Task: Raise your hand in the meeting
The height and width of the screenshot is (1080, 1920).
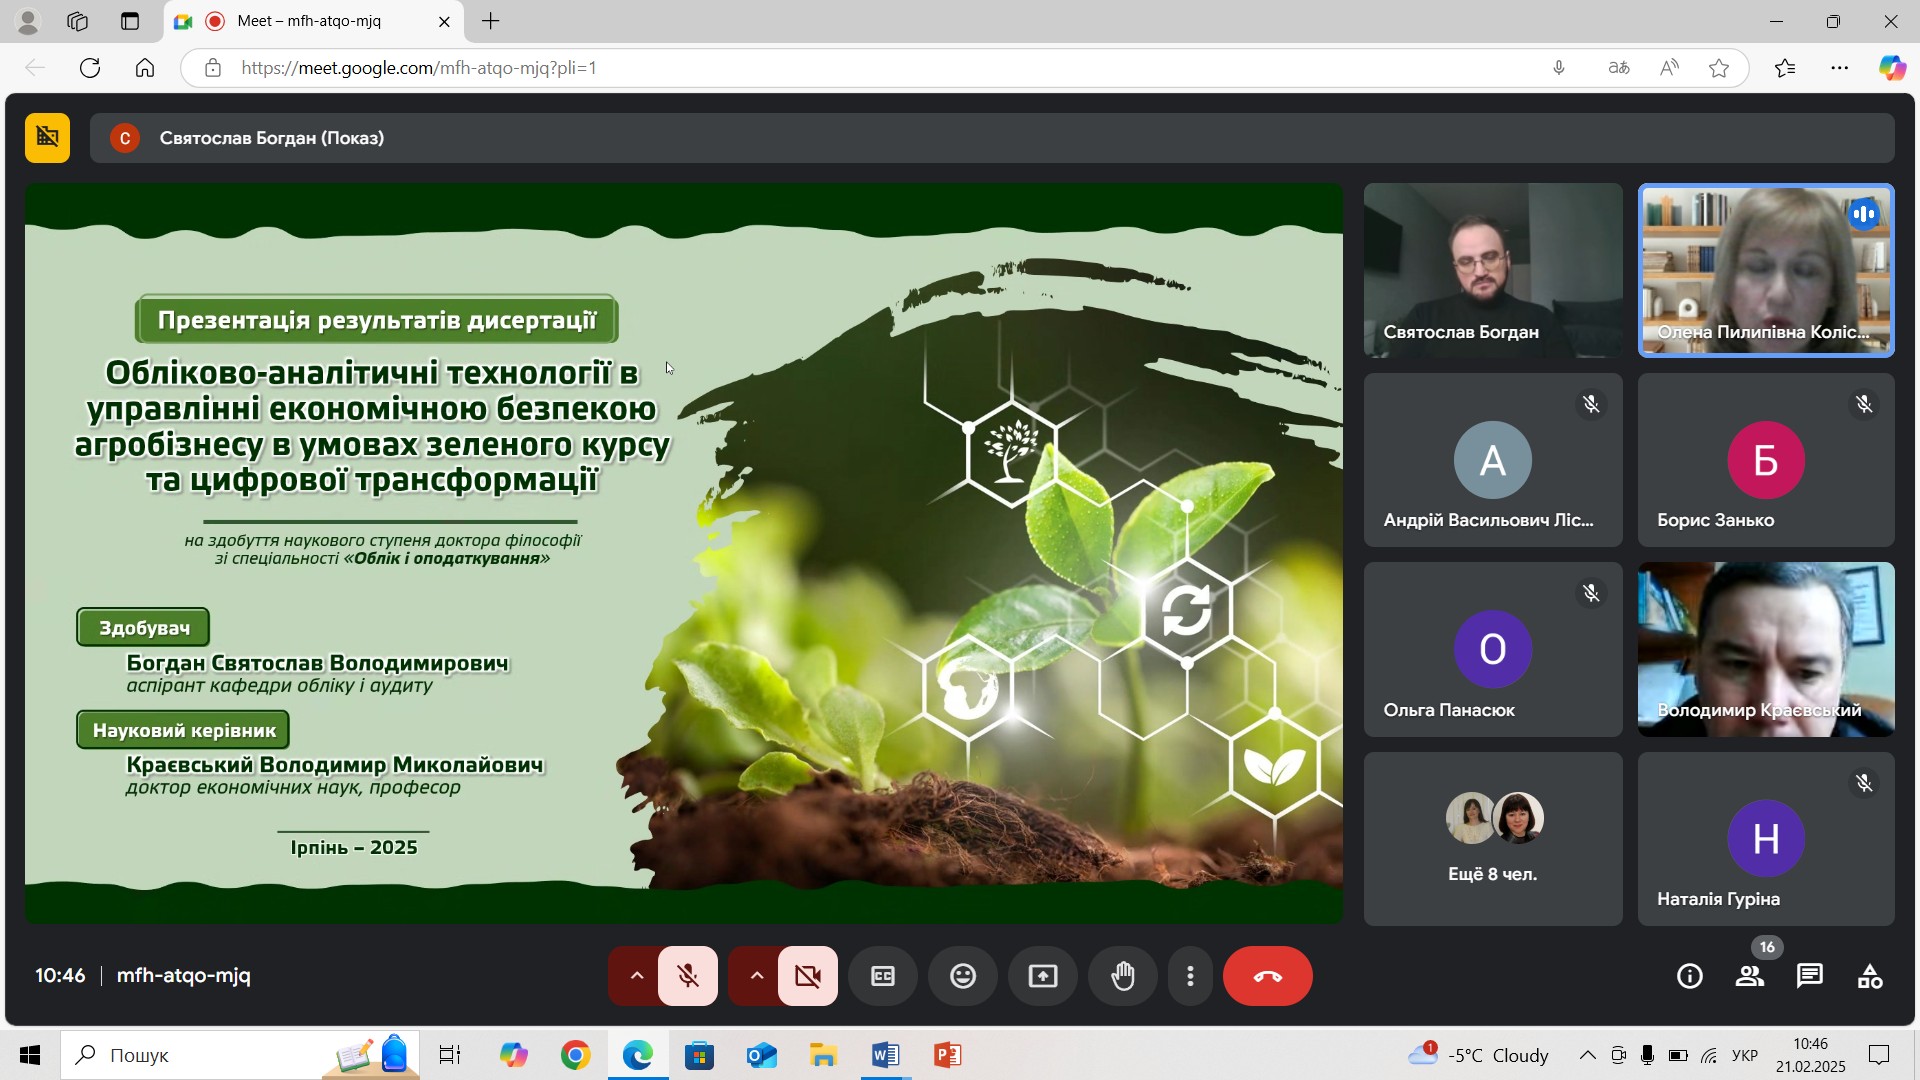Action: tap(1123, 976)
